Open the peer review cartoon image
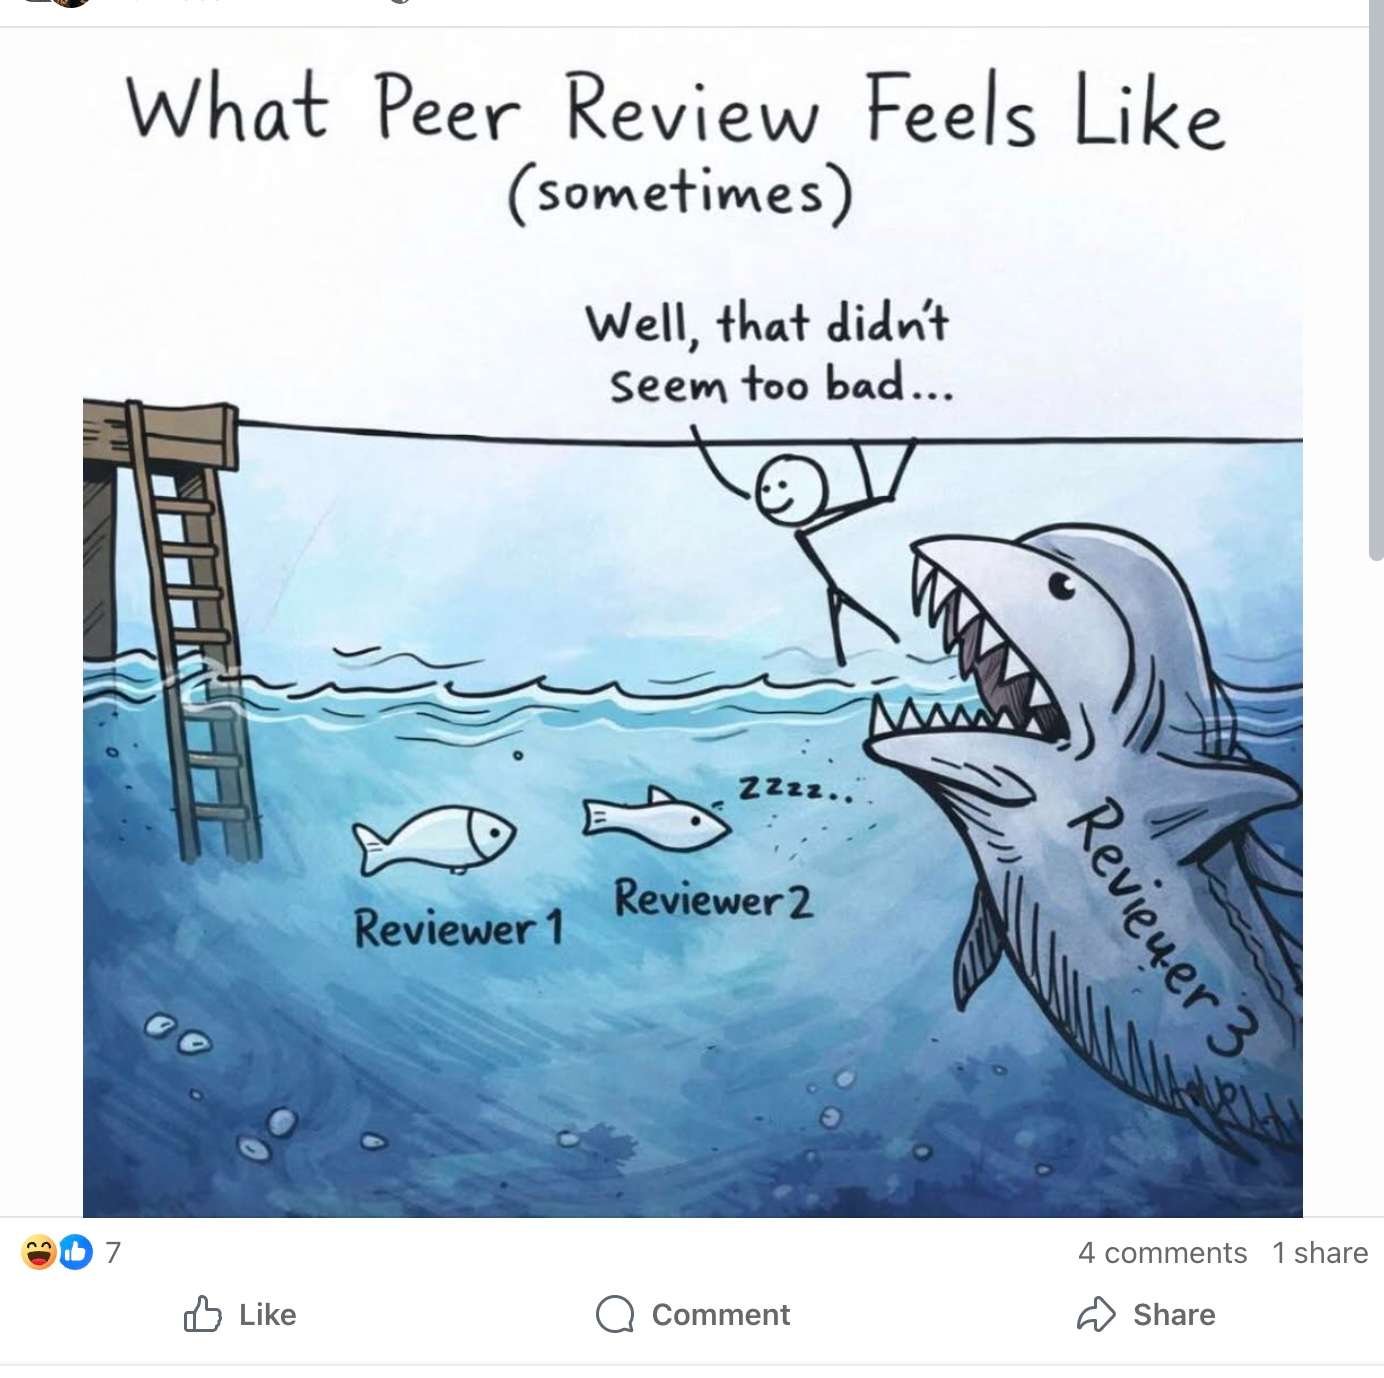This screenshot has height=1378, width=1384. (x=692, y=622)
